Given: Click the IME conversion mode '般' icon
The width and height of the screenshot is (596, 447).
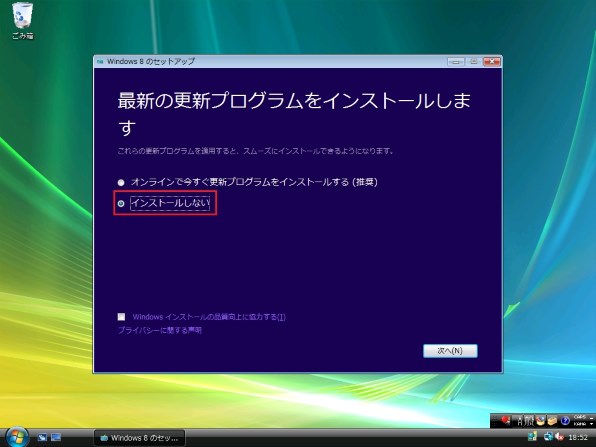Looking at the screenshot, I should (x=529, y=421).
